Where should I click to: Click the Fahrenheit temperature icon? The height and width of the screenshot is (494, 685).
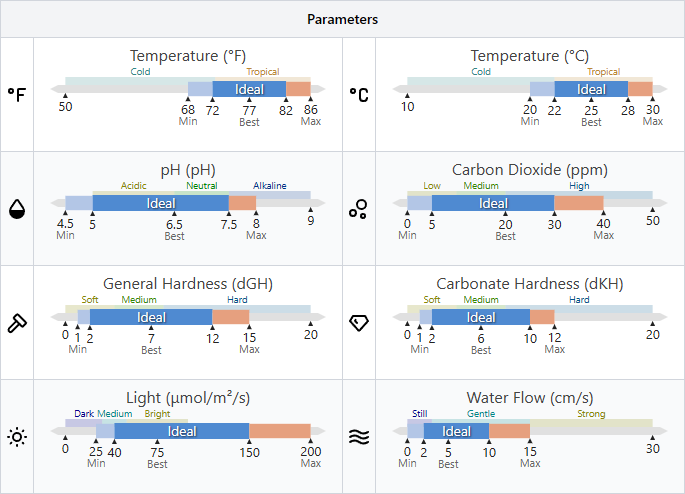(17, 94)
